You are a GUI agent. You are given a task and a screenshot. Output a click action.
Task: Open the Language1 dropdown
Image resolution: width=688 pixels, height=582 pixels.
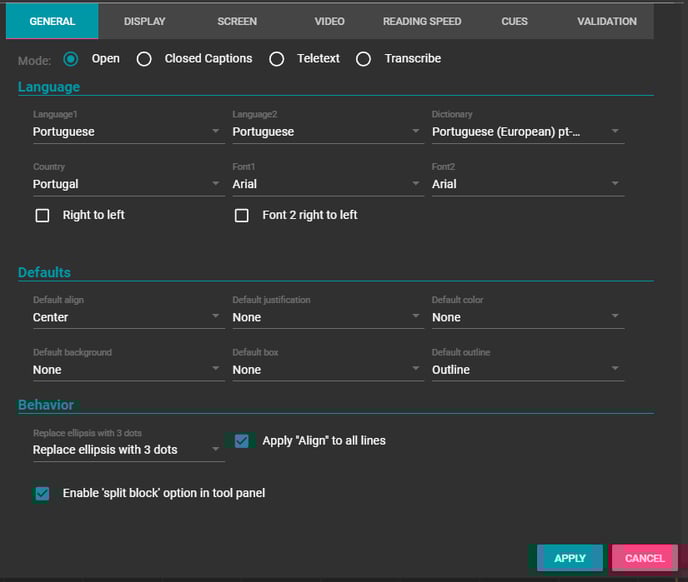click(127, 131)
